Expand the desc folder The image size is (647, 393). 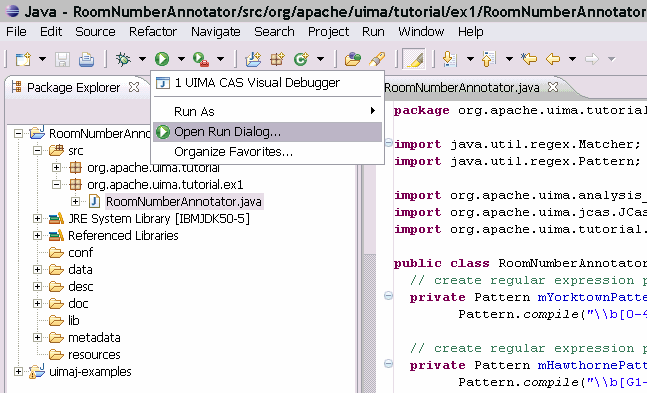pyautogui.click(x=37, y=286)
